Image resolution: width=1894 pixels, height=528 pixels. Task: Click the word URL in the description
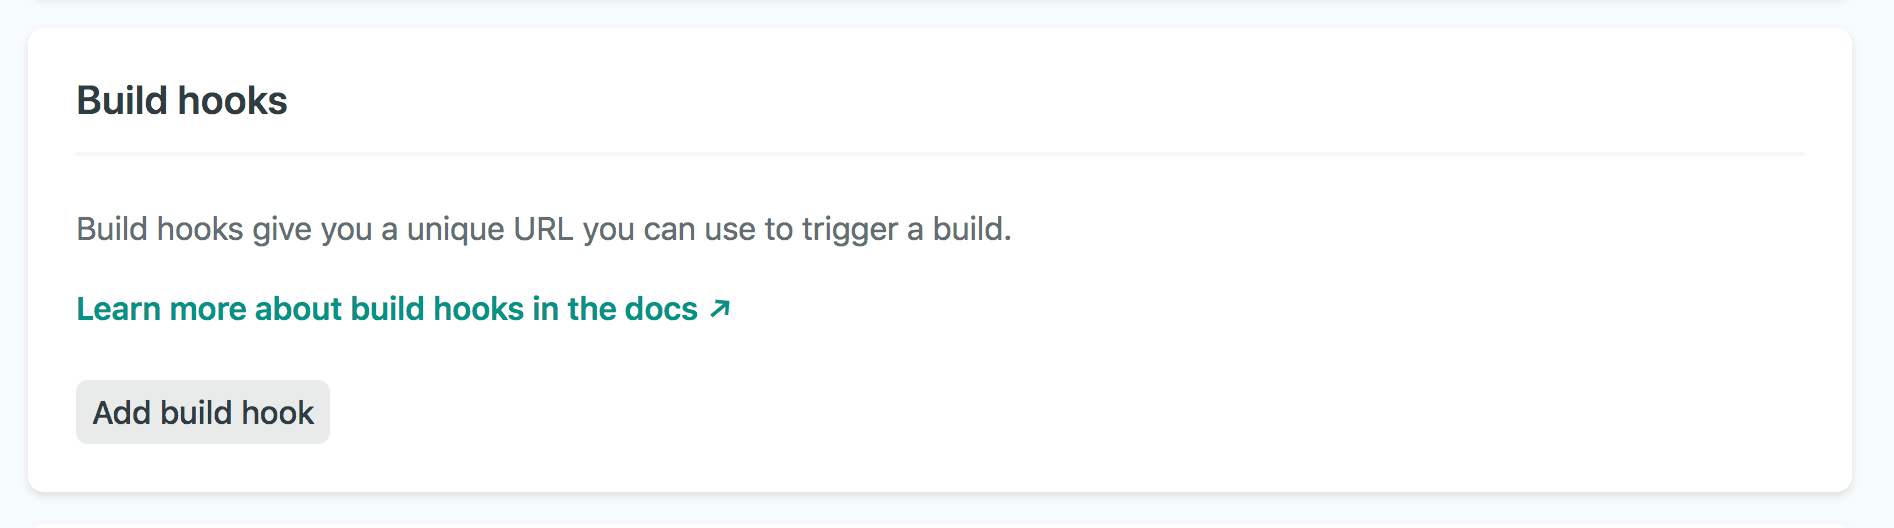click(543, 229)
